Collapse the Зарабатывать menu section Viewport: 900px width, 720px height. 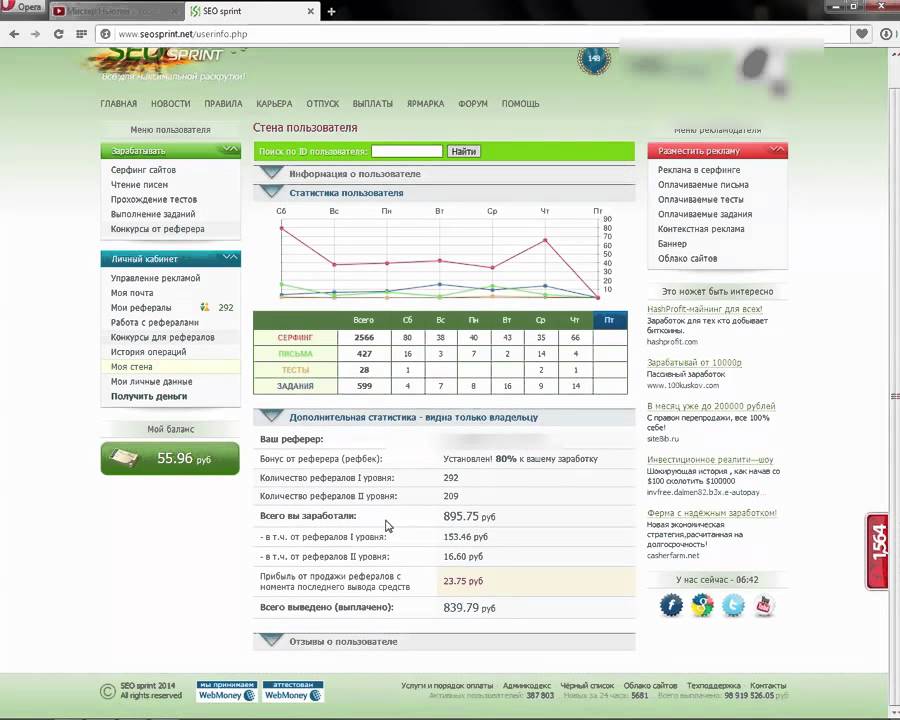230,150
